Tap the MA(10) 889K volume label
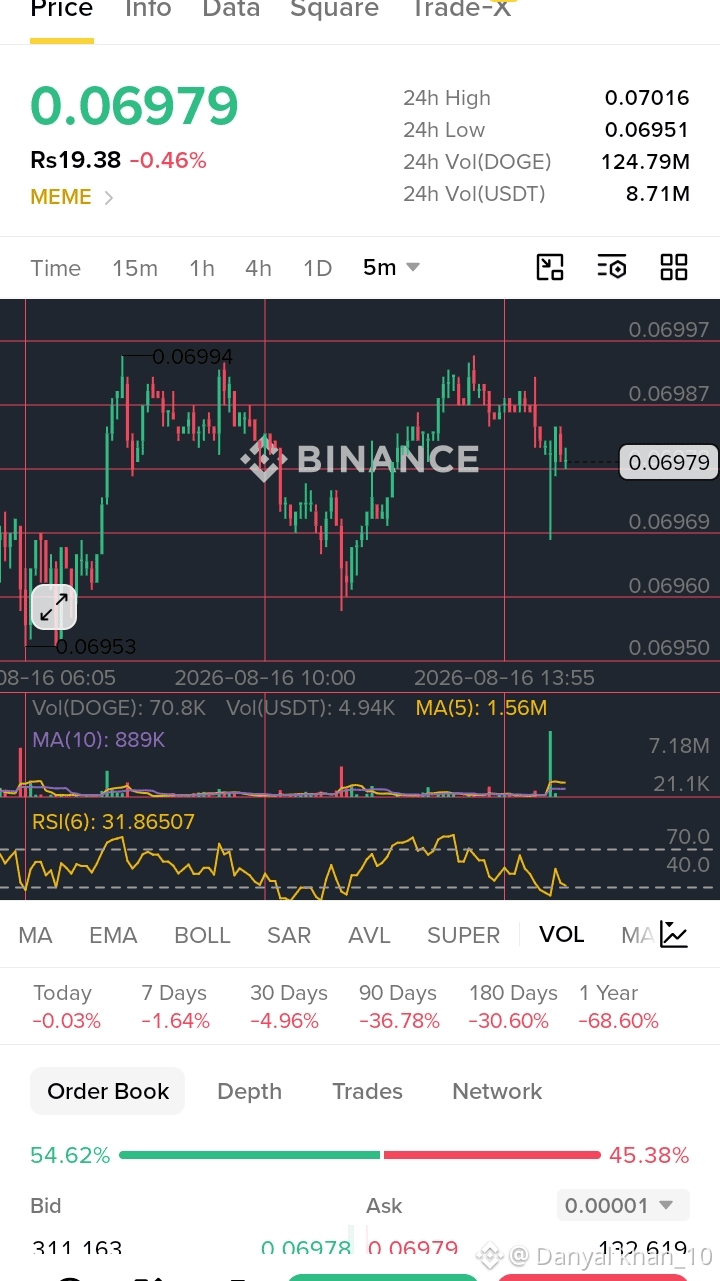The width and height of the screenshot is (720, 1281). (98, 740)
